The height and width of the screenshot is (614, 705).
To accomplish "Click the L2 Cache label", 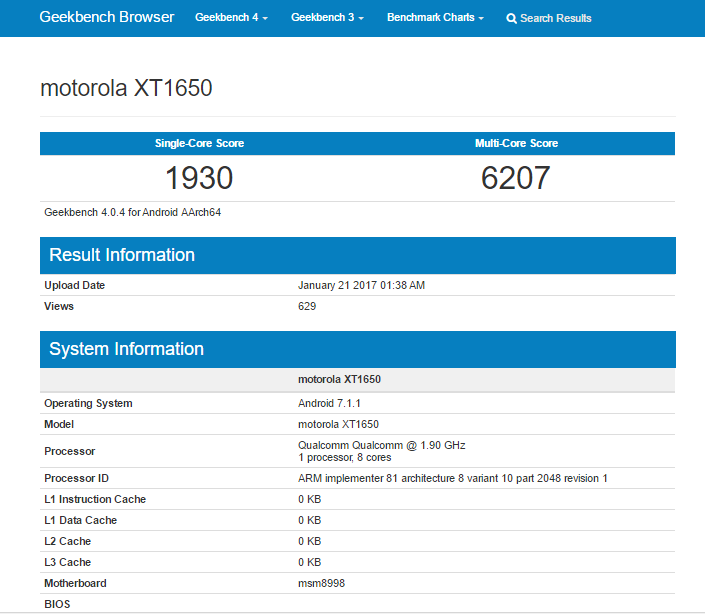I will pyautogui.click(x=67, y=541).
